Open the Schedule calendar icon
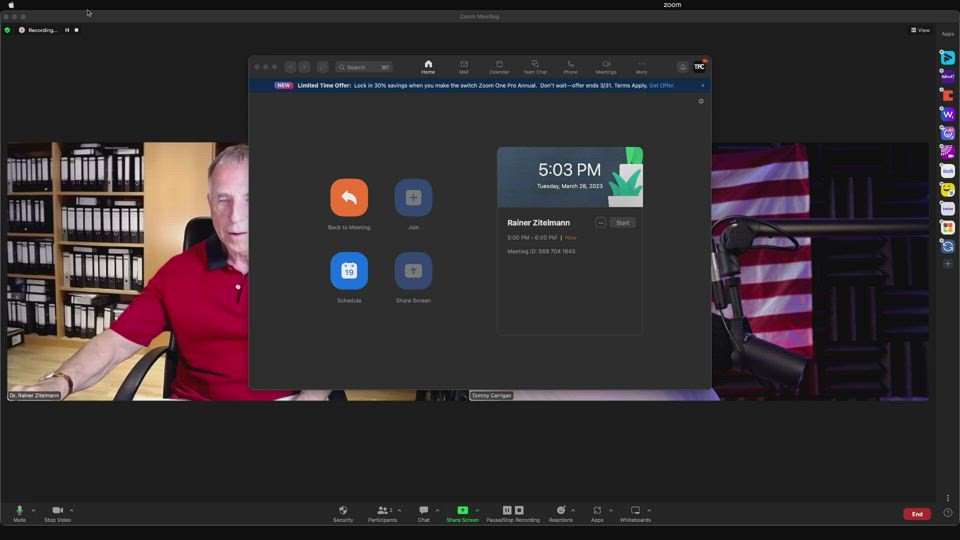 tap(349, 271)
